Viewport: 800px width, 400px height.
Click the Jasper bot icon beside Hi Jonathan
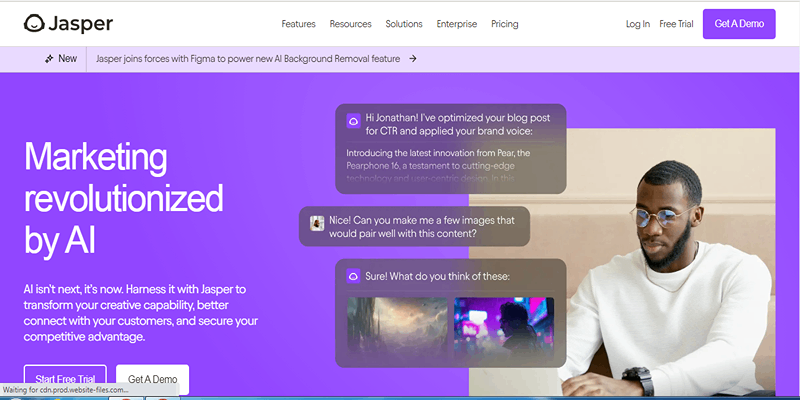[353, 121]
